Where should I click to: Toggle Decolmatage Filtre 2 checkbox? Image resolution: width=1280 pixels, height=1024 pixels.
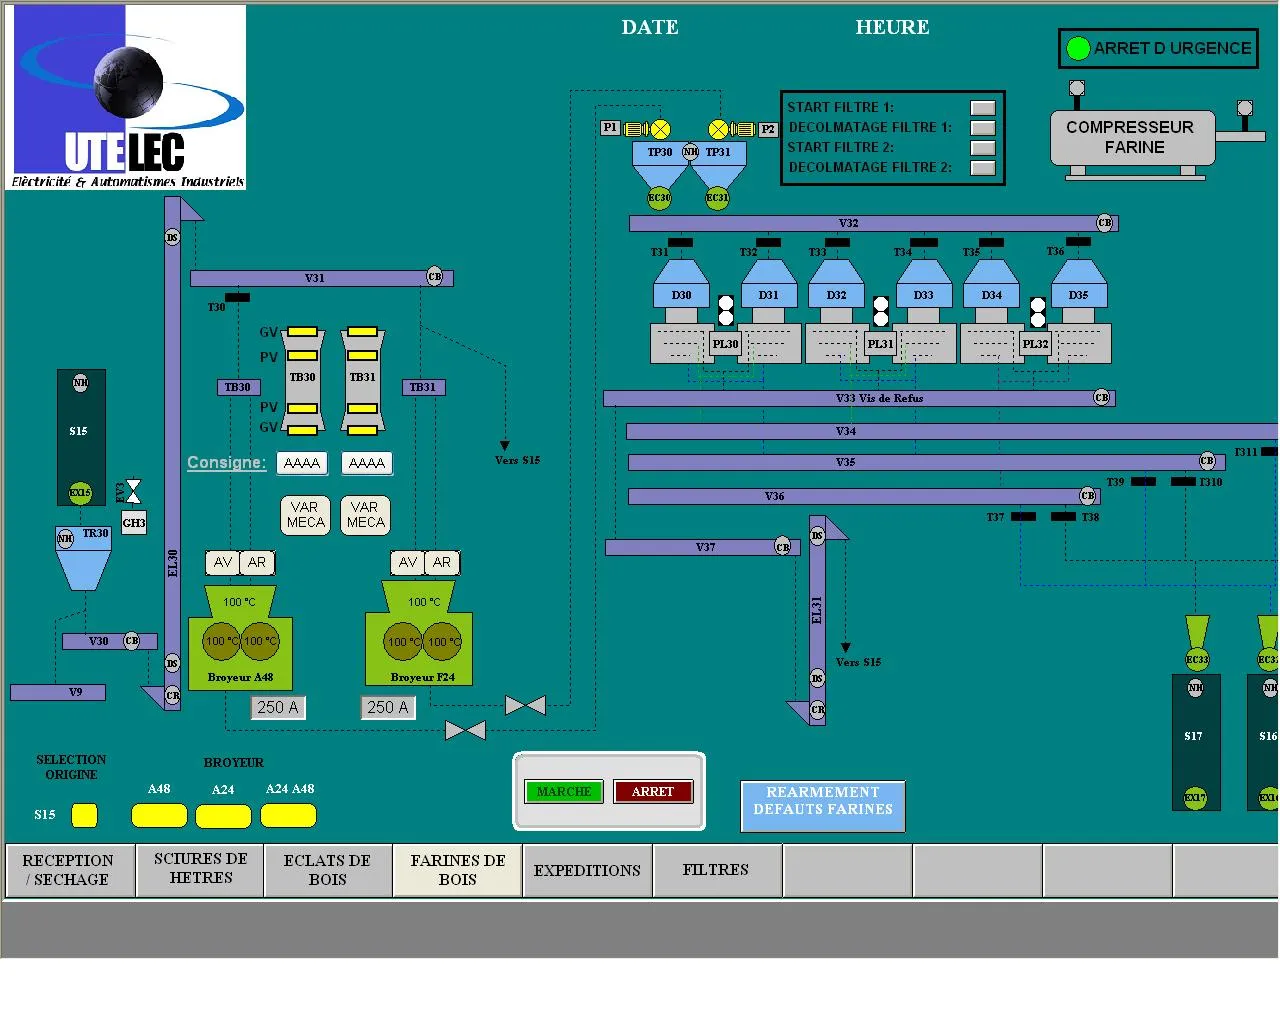(983, 168)
